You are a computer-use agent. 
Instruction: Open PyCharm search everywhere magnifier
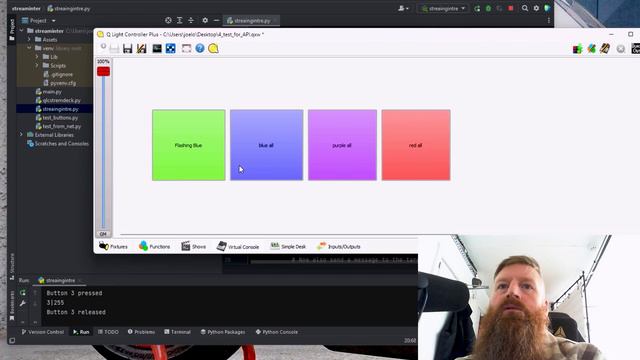pos(525,8)
